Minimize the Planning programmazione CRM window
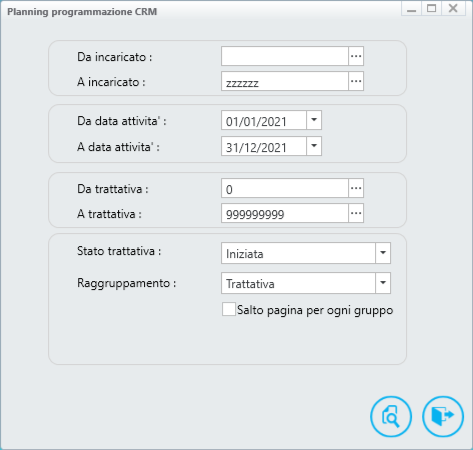Image resolution: width=473 pixels, height=450 pixels. coord(412,8)
